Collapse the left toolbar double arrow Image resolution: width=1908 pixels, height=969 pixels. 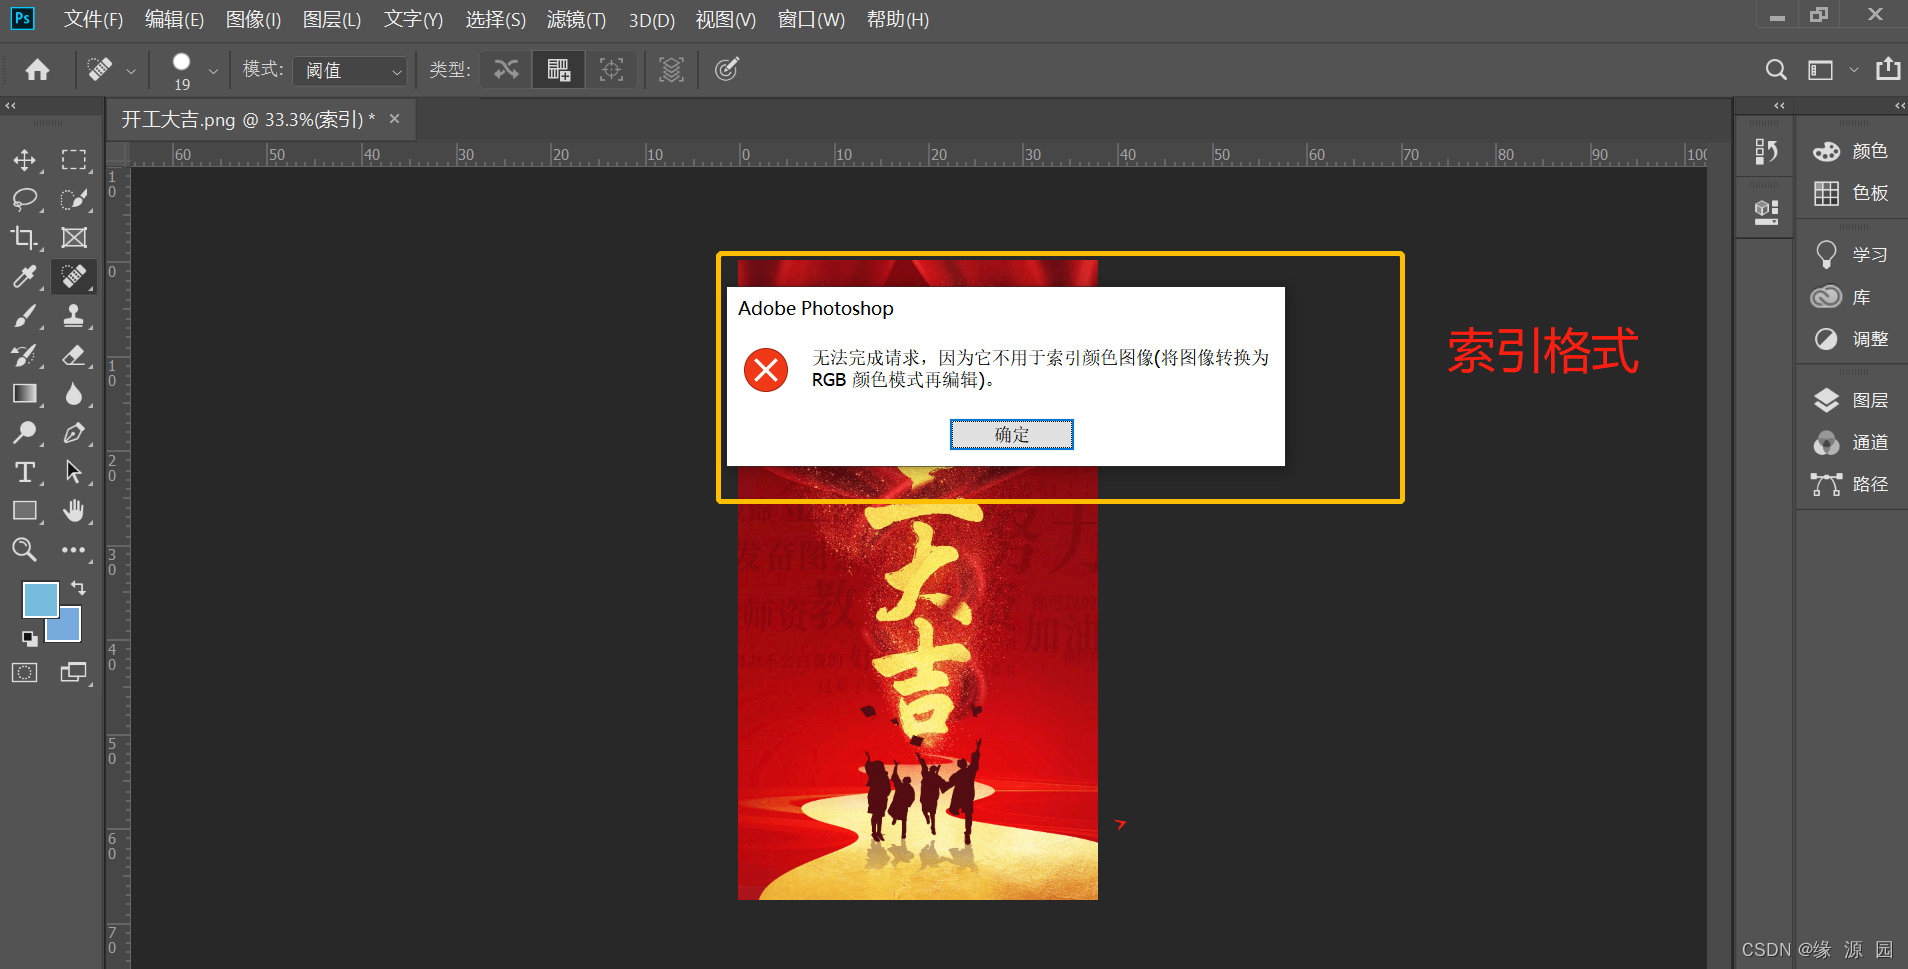[x=10, y=105]
